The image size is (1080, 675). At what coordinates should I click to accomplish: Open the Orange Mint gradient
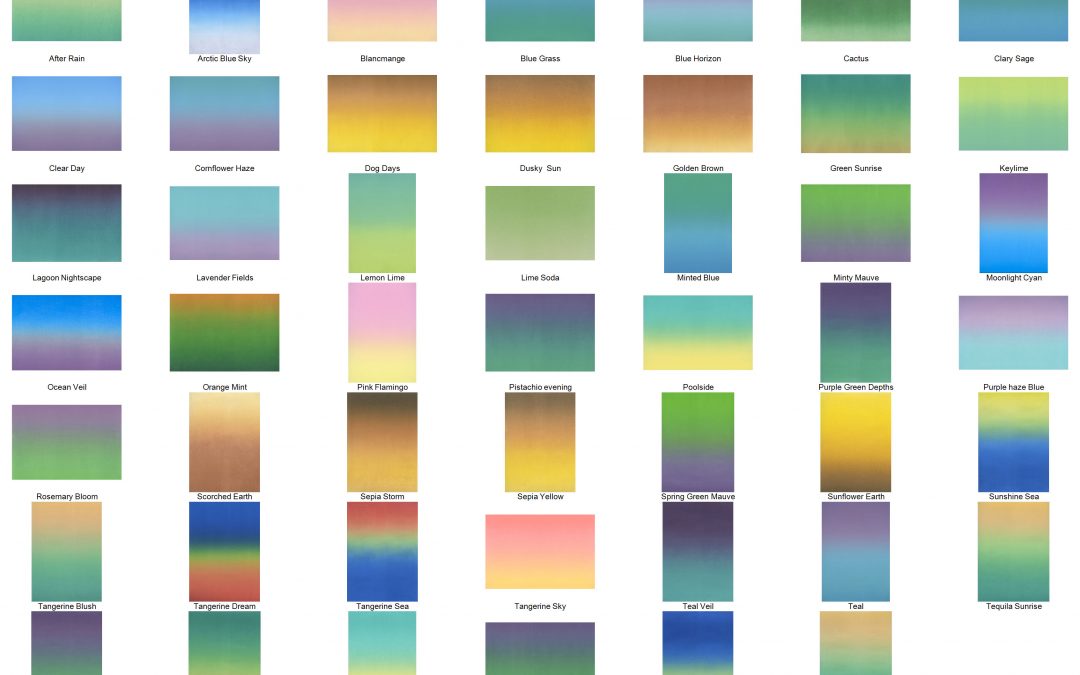tap(225, 332)
